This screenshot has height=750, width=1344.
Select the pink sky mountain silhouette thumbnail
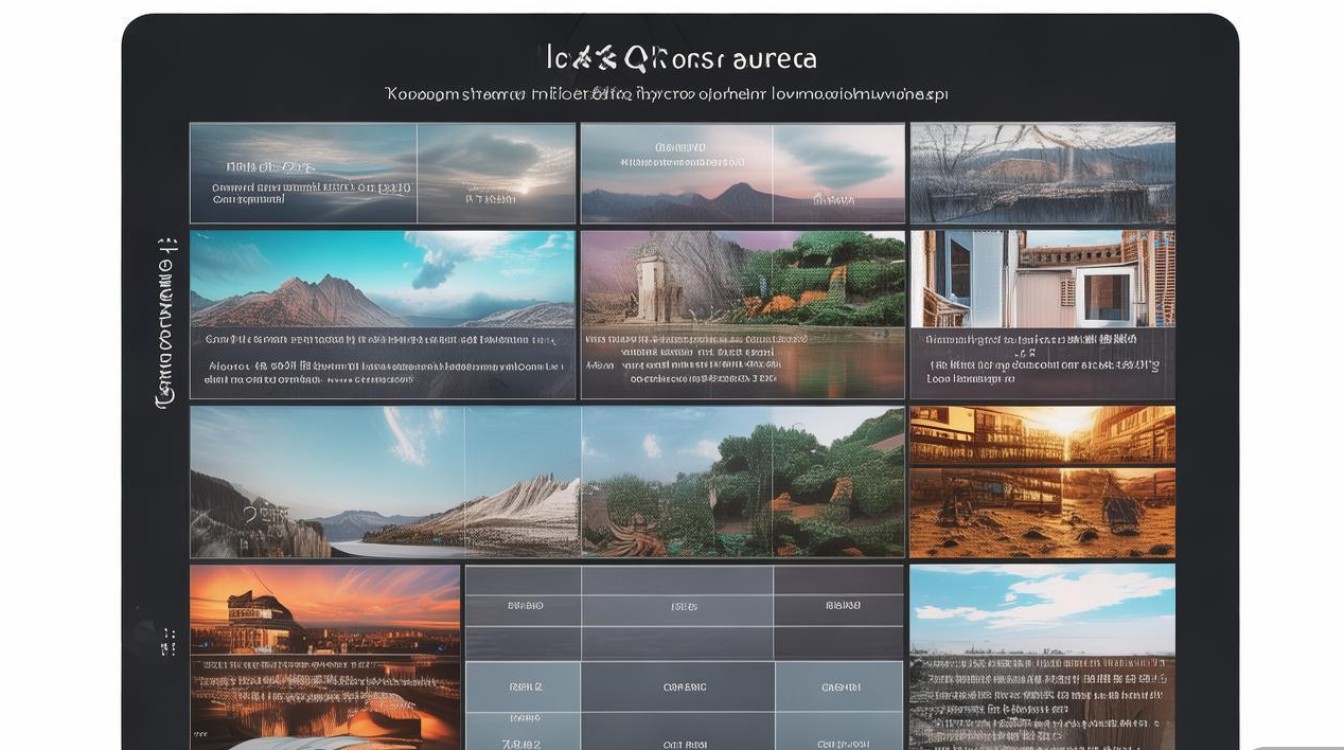[742, 172]
